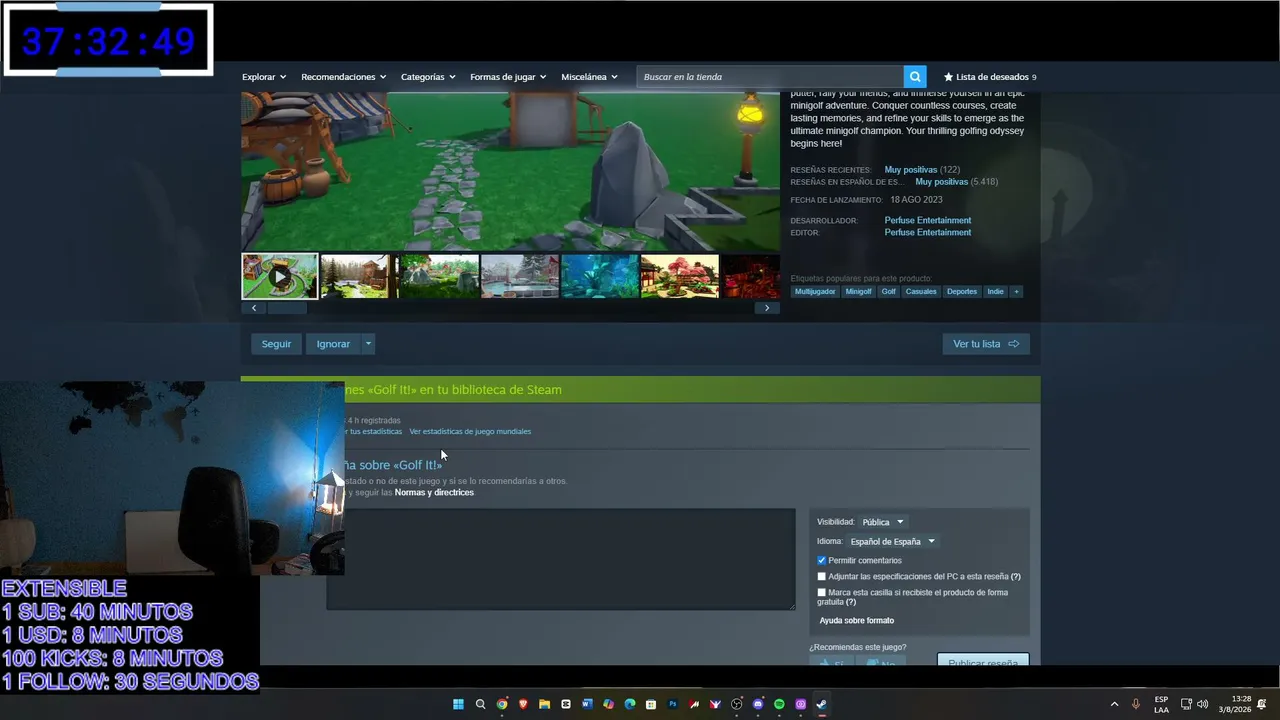
Task: Enable attaching PC specifications to the review
Action: (x=822, y=576)
